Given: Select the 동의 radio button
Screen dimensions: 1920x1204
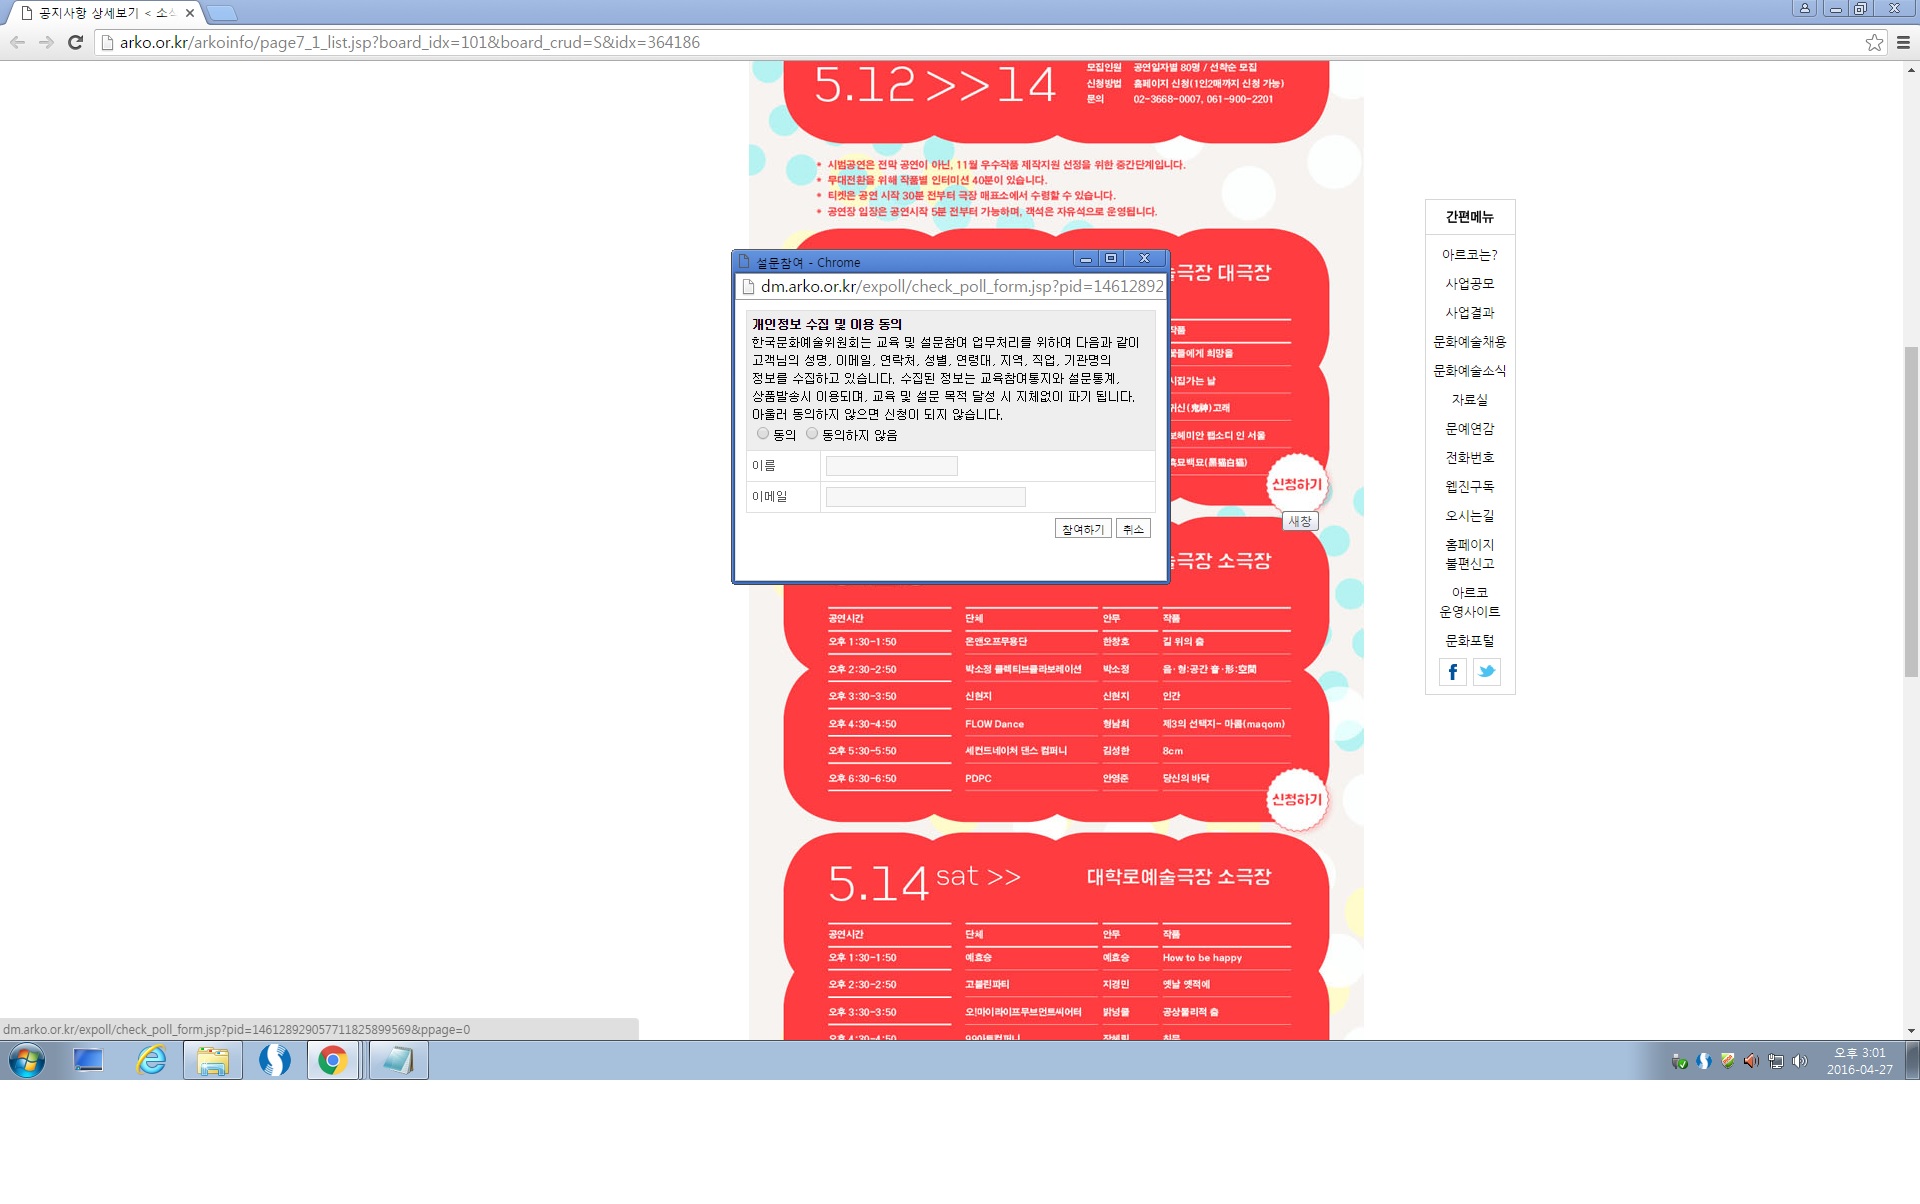Looking at the screenshot, I should (763, 434).
